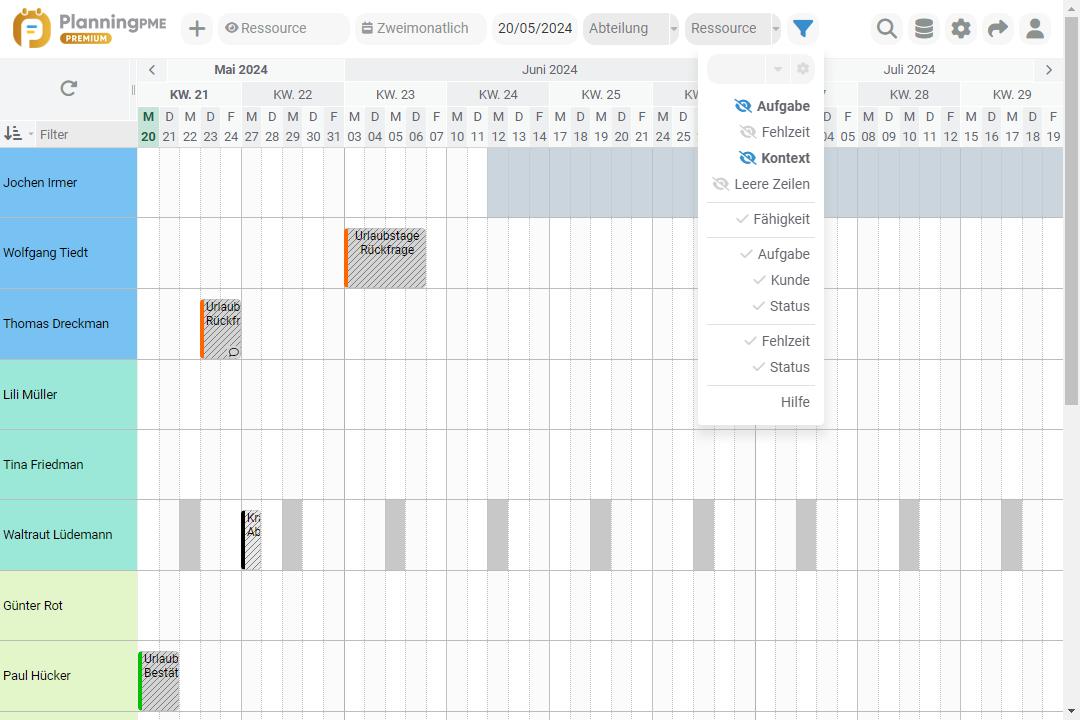Open settings via the gear icon
Viewport: 1080px width, 720px height.
[961, 29]
